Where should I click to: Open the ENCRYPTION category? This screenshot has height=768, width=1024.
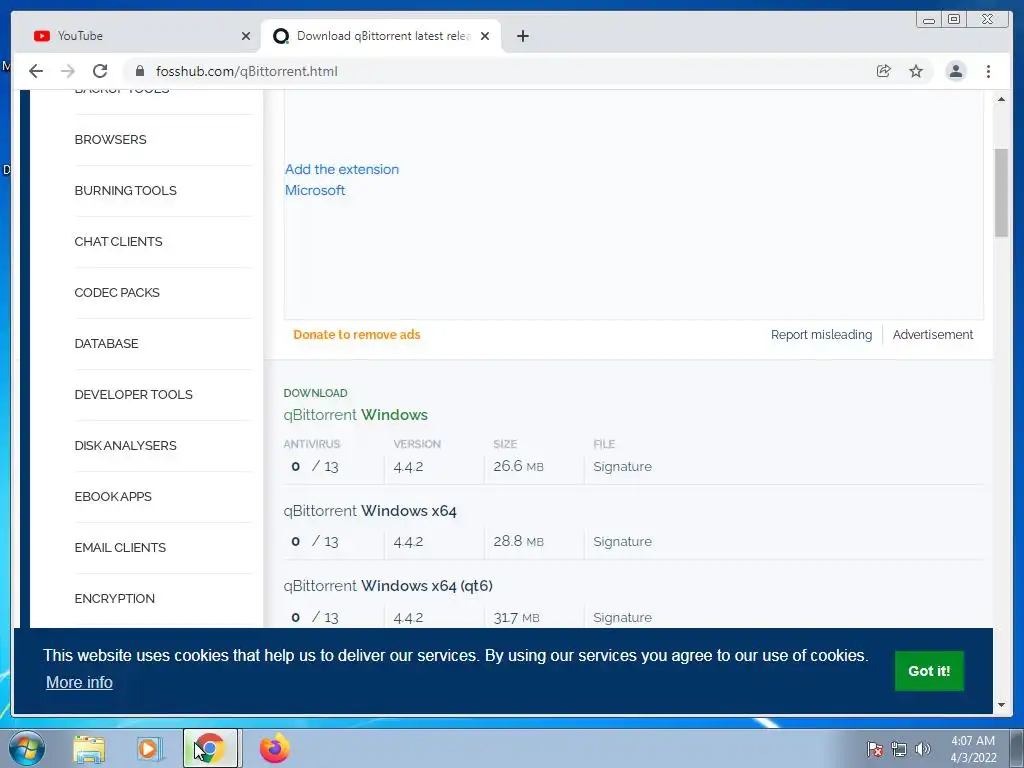click(x=114, y=598)
